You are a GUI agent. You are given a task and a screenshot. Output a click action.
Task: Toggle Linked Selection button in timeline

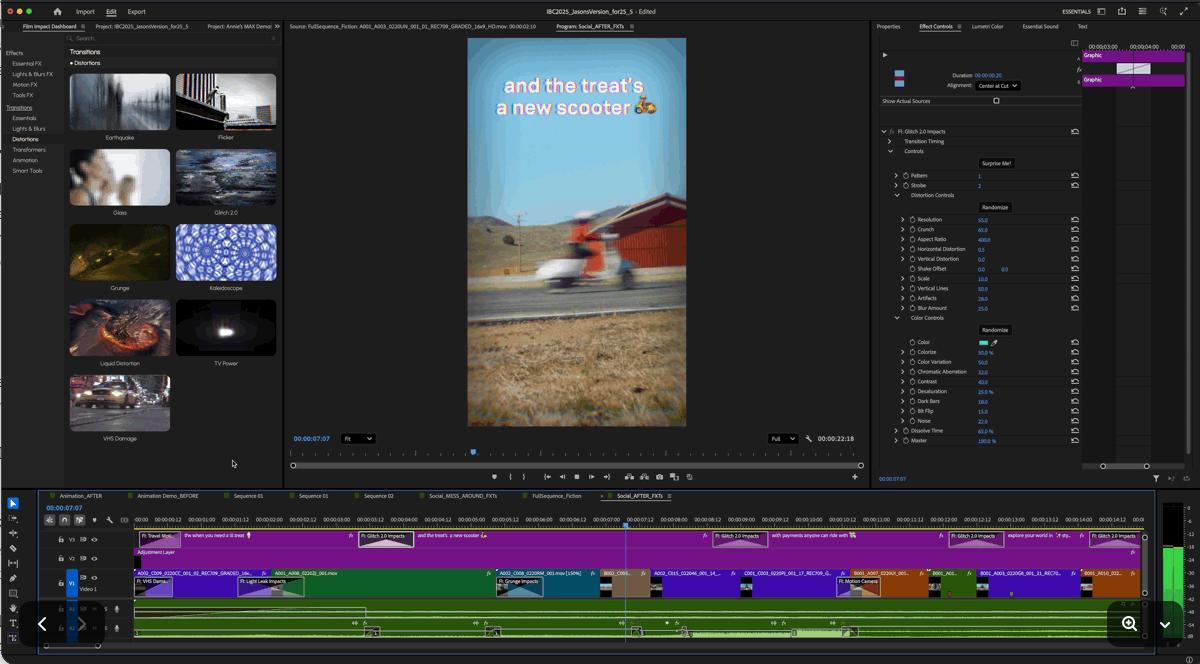click(79, 520)
